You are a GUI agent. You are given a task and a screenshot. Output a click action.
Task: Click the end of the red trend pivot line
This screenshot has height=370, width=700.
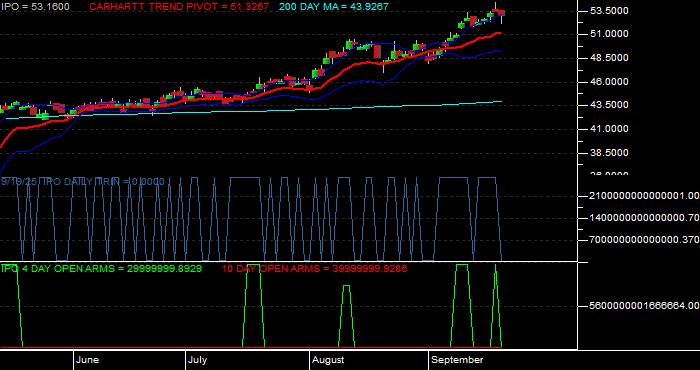click(500, 33)
